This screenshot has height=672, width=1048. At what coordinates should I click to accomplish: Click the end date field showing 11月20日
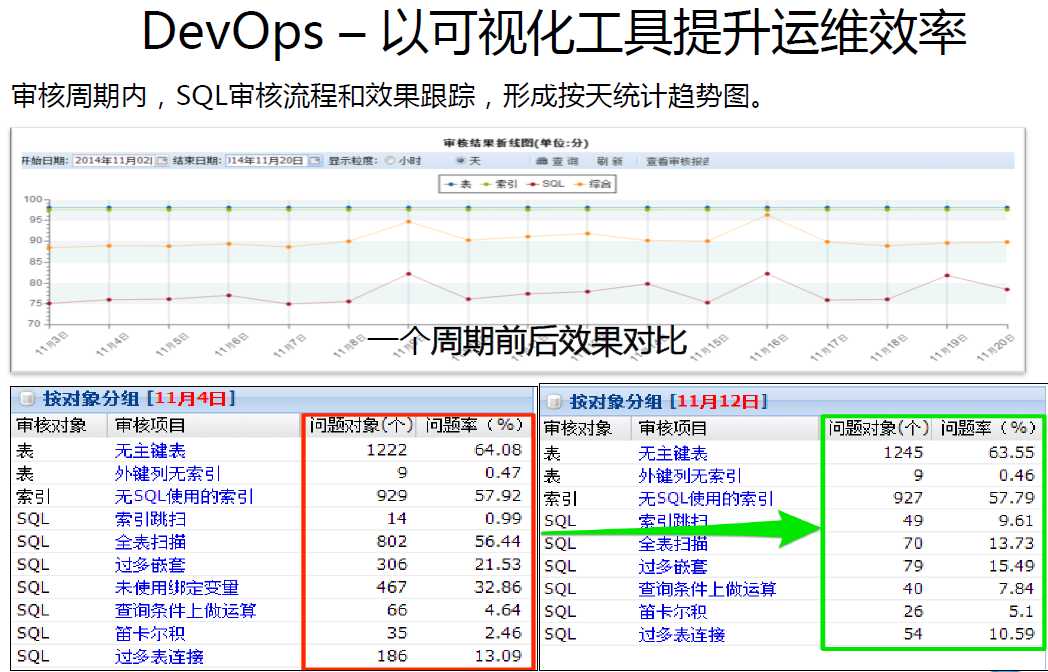[x=266, y=161]
